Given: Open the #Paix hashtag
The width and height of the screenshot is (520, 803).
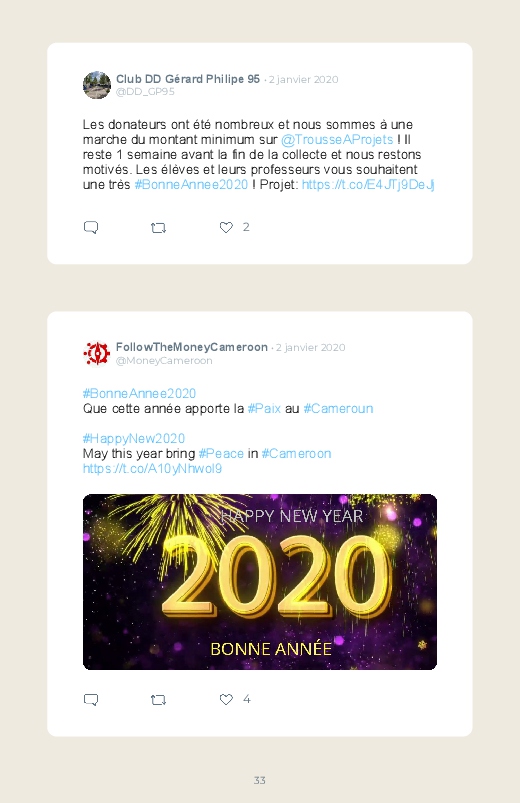Looking at the screenshot, I should [x=264, y=409].
